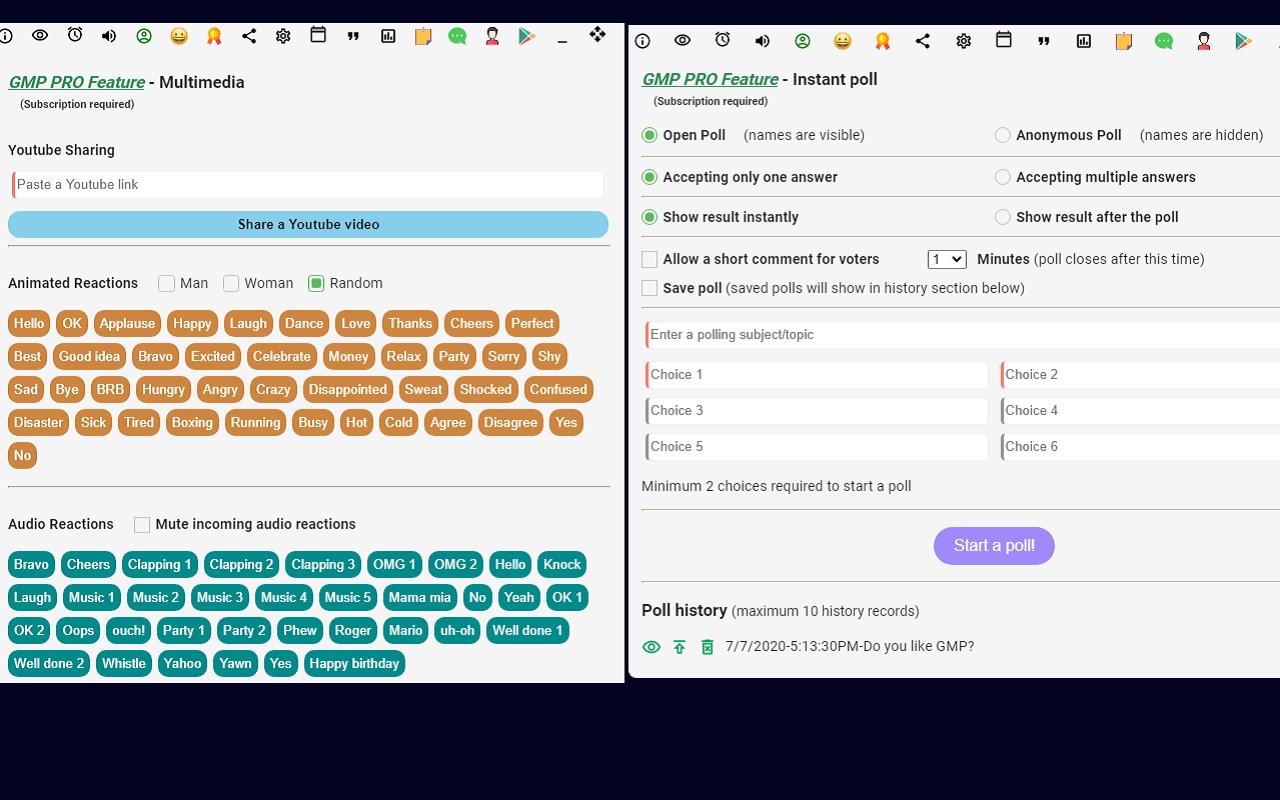
Task: Click the speaker icon in Instant poll panel toolbar
Action: click(x=762, y=41)
